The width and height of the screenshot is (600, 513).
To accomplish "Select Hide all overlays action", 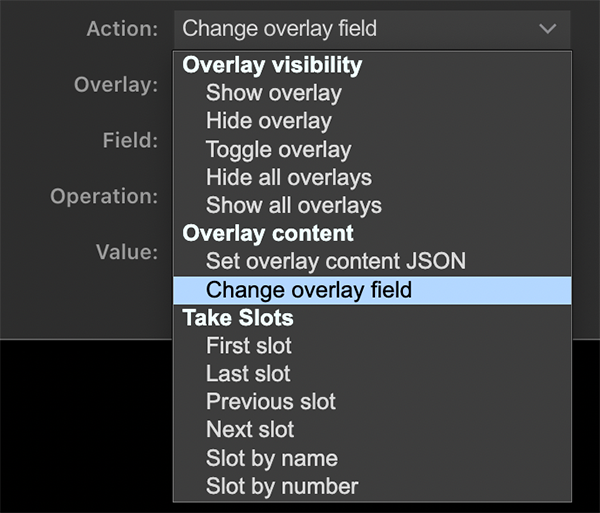I will click(288, 178).
